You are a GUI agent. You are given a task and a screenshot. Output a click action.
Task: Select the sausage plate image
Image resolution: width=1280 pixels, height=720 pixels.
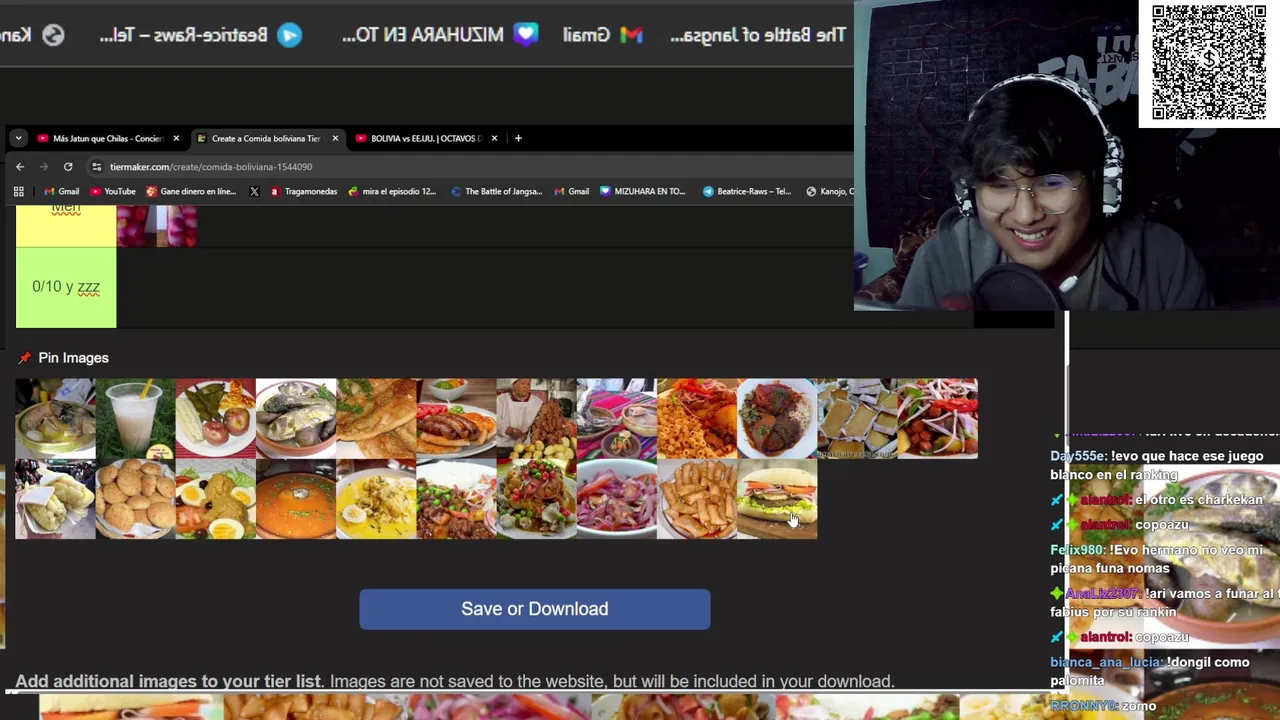pyautogui.click(x=456, y=418)
